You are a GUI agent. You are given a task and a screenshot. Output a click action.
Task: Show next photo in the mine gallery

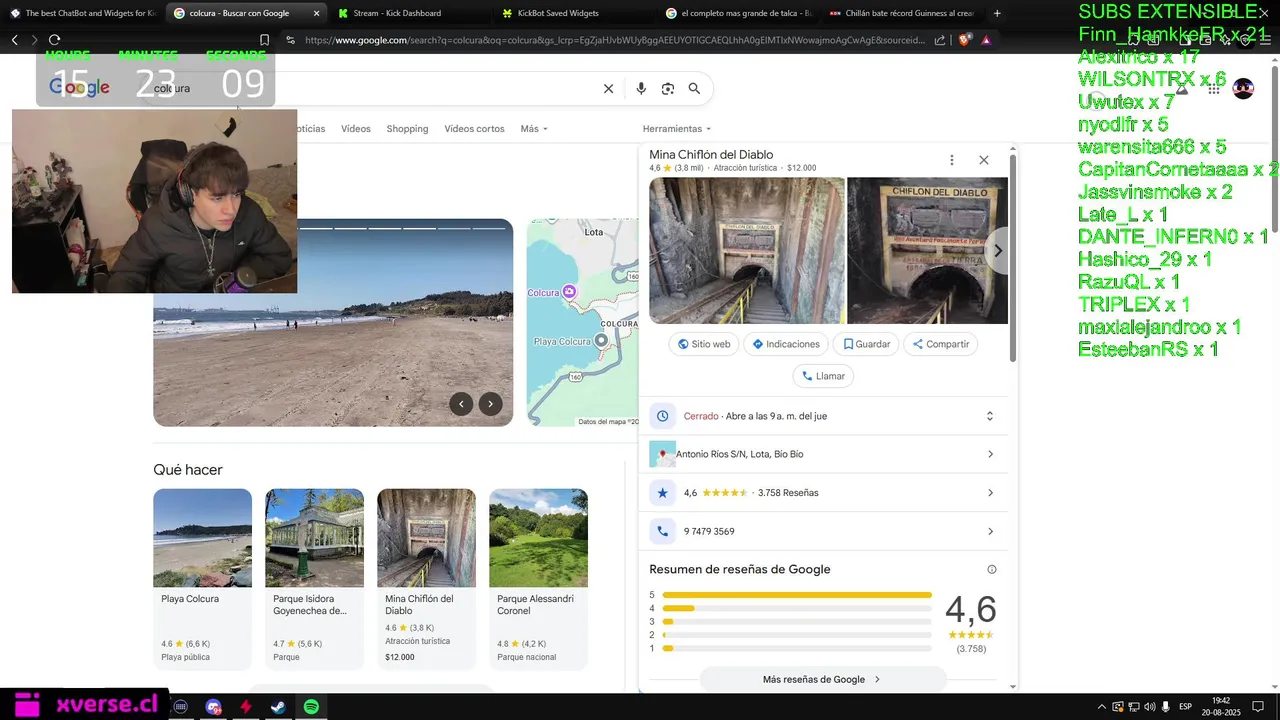(x=997, y=251)
